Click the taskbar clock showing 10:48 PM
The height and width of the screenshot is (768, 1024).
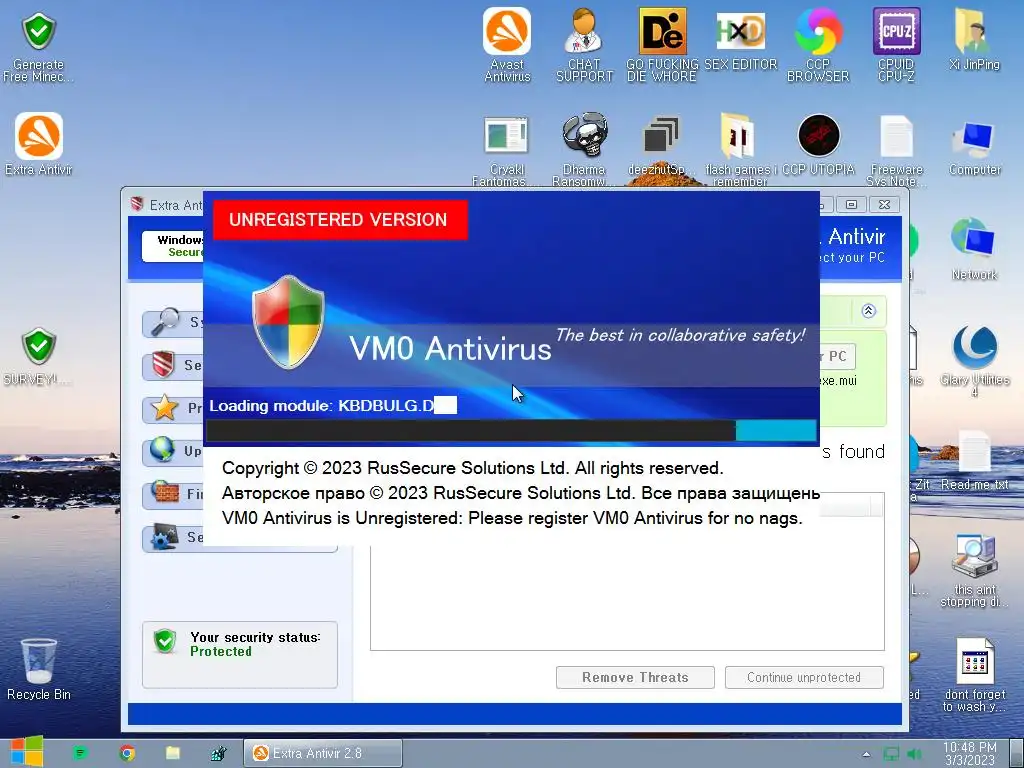tap(970, 754)
